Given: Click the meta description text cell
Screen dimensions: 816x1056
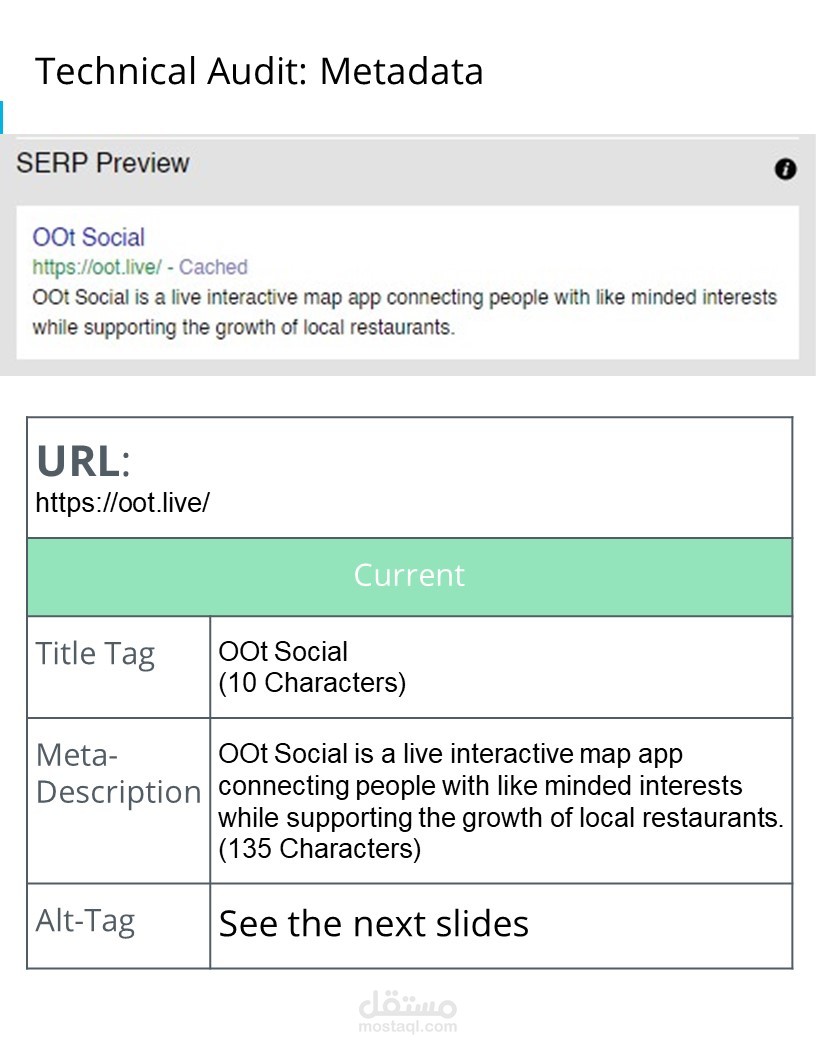Looking at the screenshot, I should point(501,801).
